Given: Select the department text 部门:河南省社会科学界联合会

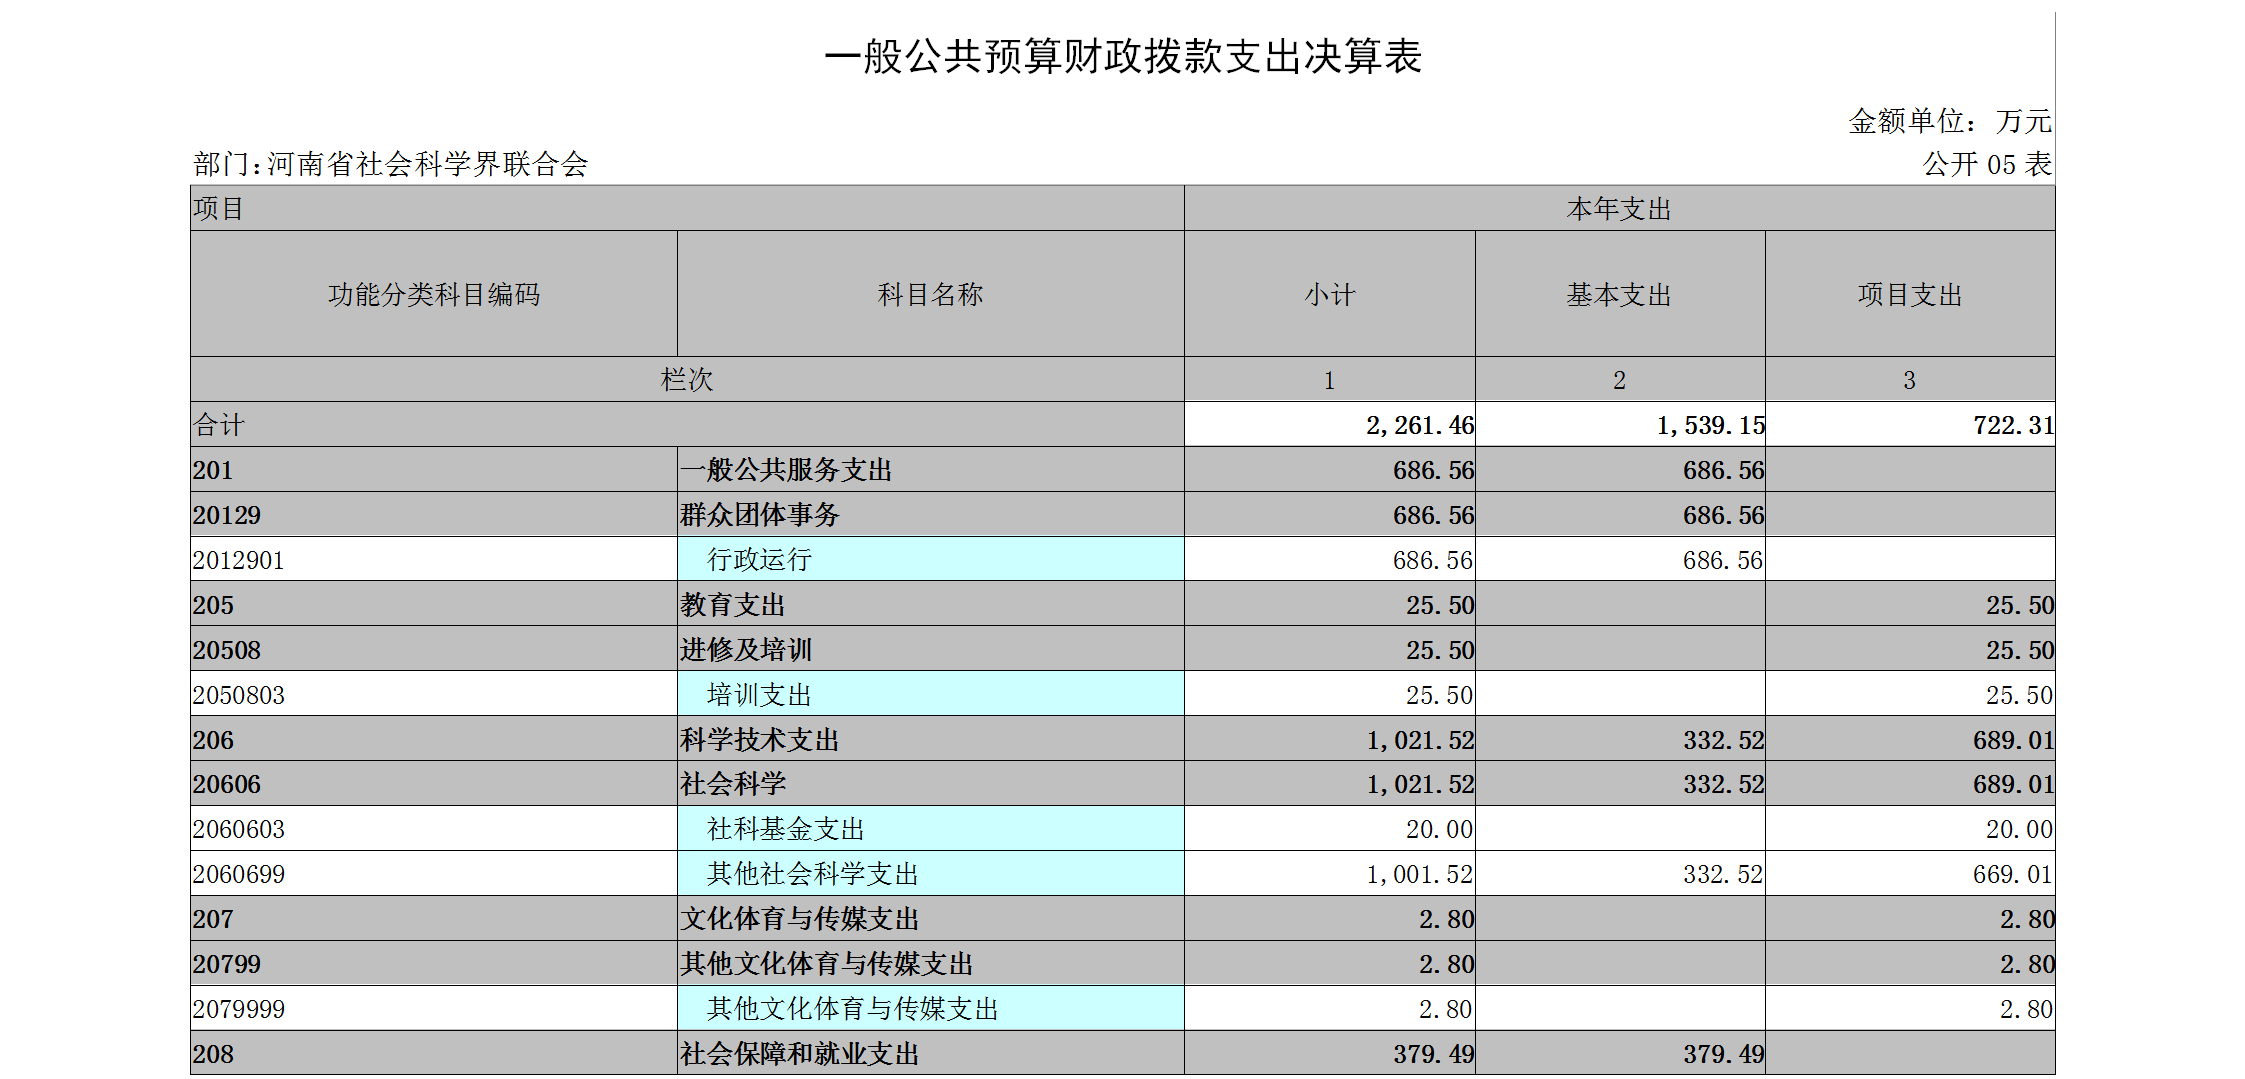Looking at the screenshot, I should coord(391,164).
